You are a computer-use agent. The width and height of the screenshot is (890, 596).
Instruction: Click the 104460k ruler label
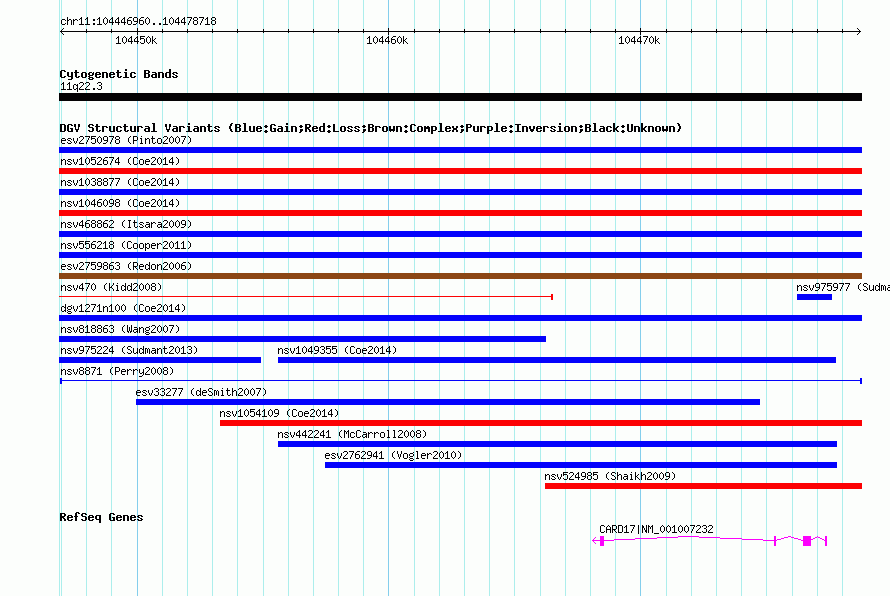point(387,40)
